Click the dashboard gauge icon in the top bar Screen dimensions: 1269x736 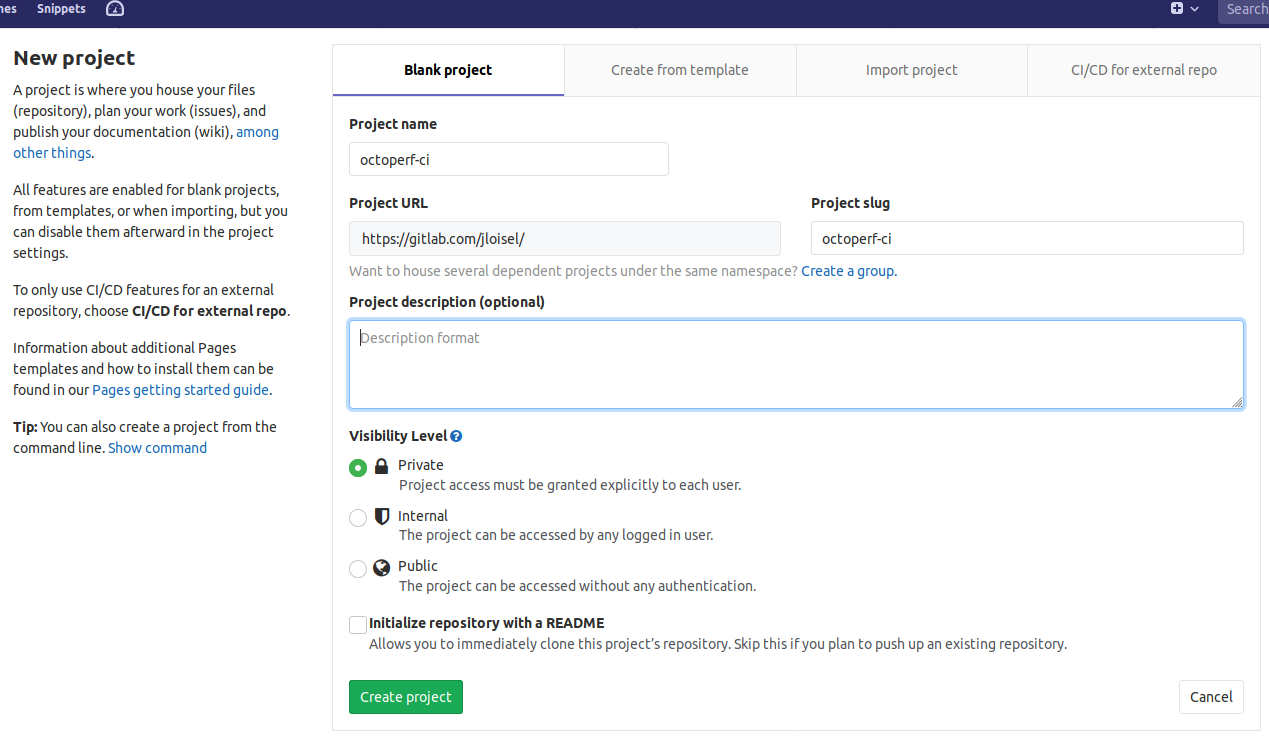114,9
